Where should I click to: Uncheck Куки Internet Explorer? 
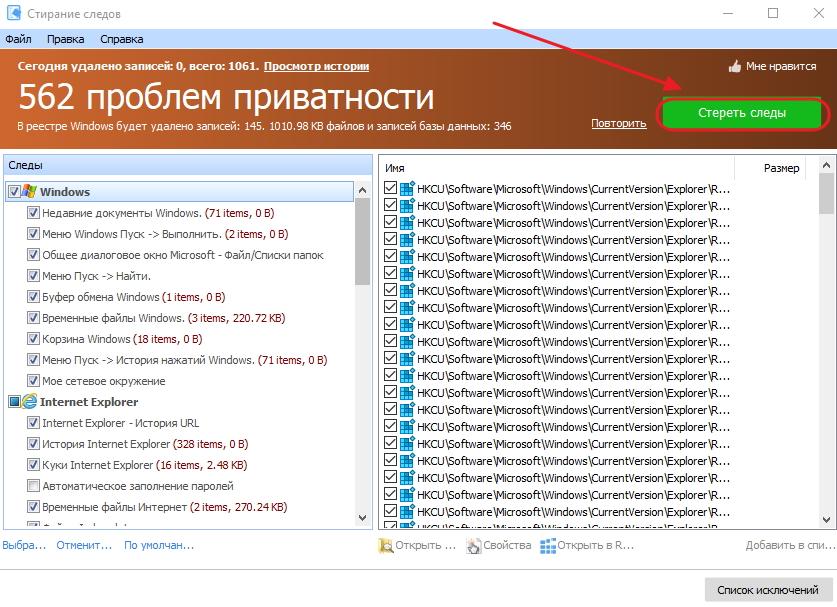(x=33, y=465)
